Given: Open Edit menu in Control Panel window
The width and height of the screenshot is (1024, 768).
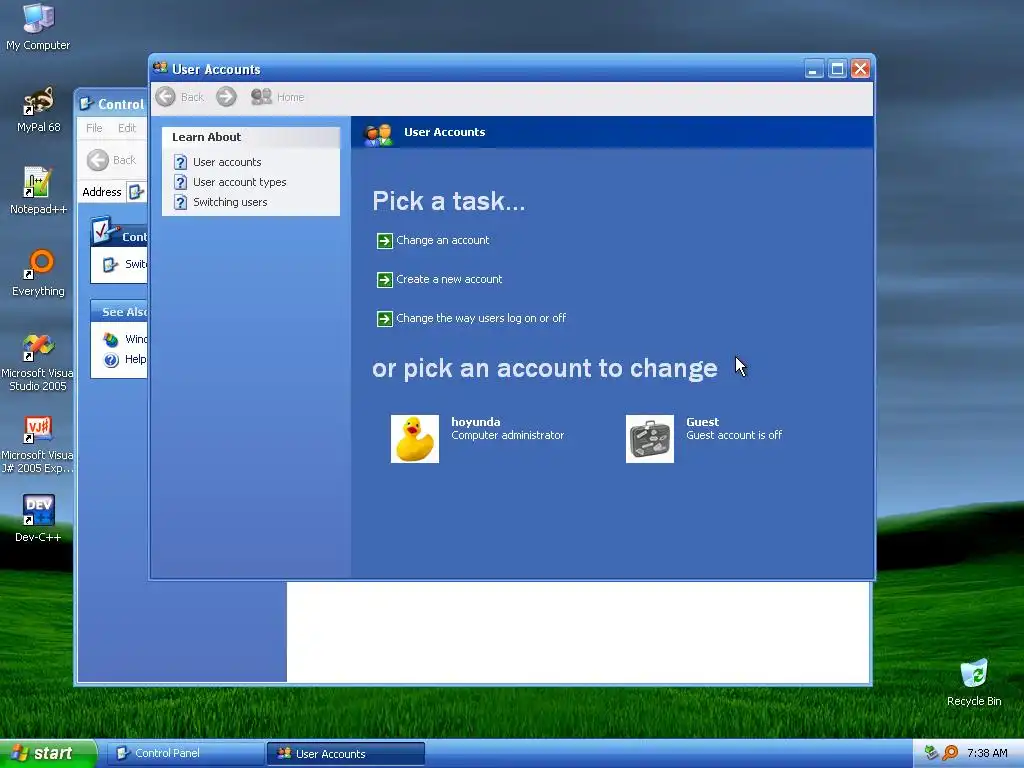Looking at the screenshot, I should tap(127, 128).
